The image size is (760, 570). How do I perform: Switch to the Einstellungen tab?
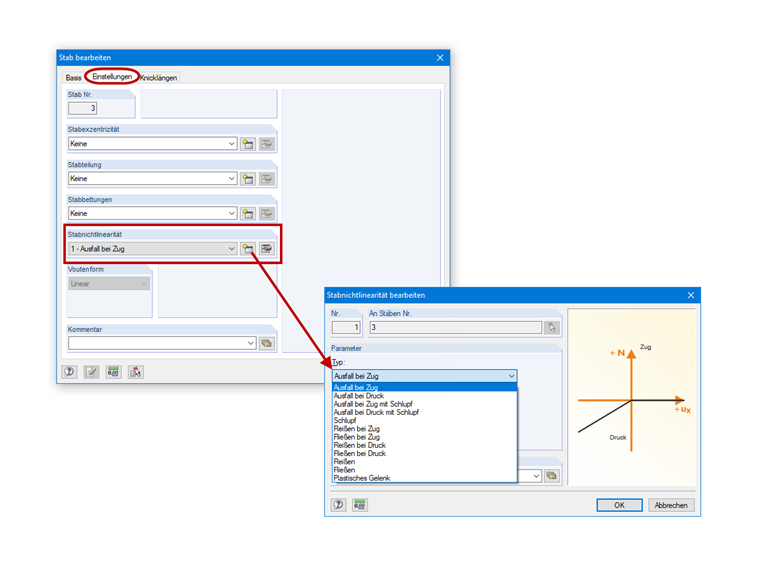click(112, 77)
